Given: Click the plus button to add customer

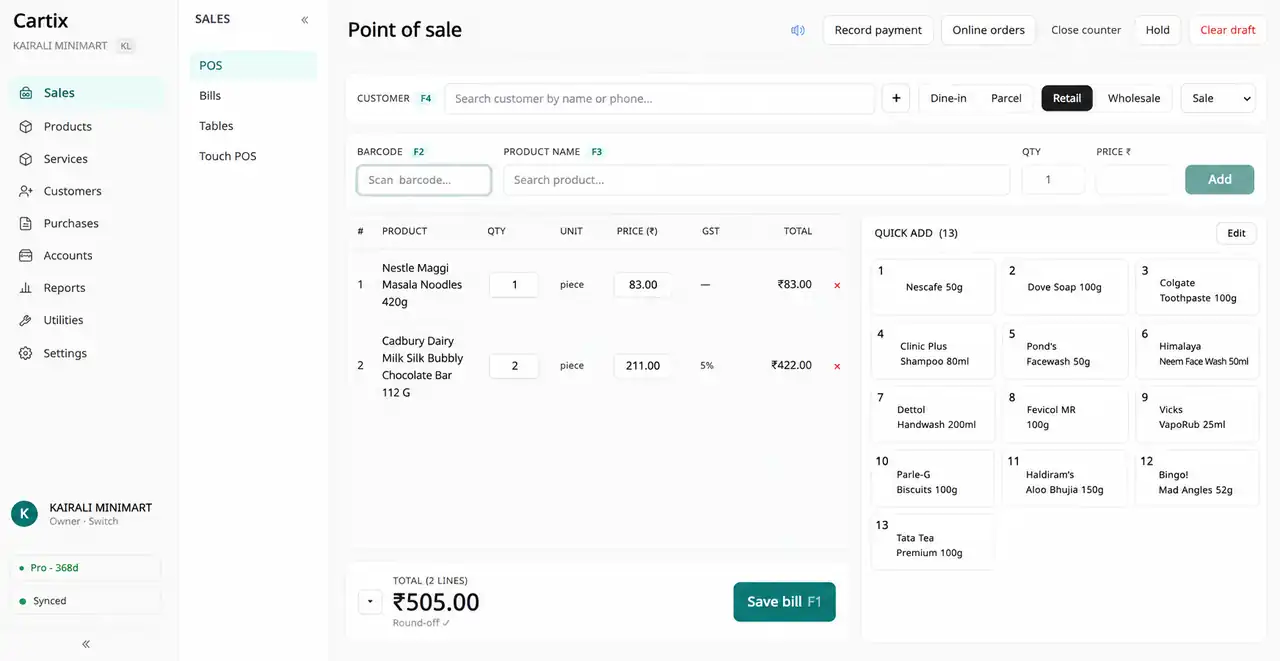Looking at the screenshot, I should [x=896, y=98].
